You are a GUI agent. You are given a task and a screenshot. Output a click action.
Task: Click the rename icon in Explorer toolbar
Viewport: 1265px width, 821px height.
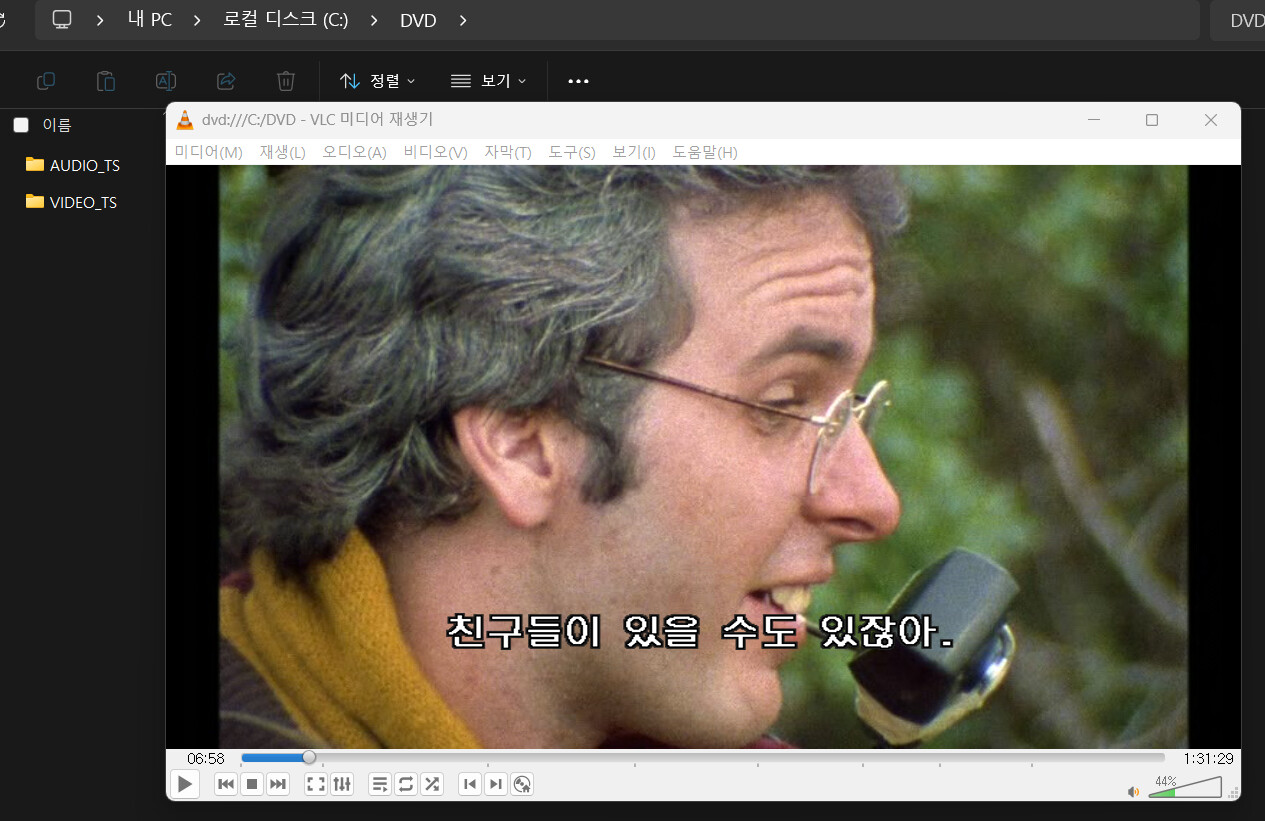coord(166,81)
